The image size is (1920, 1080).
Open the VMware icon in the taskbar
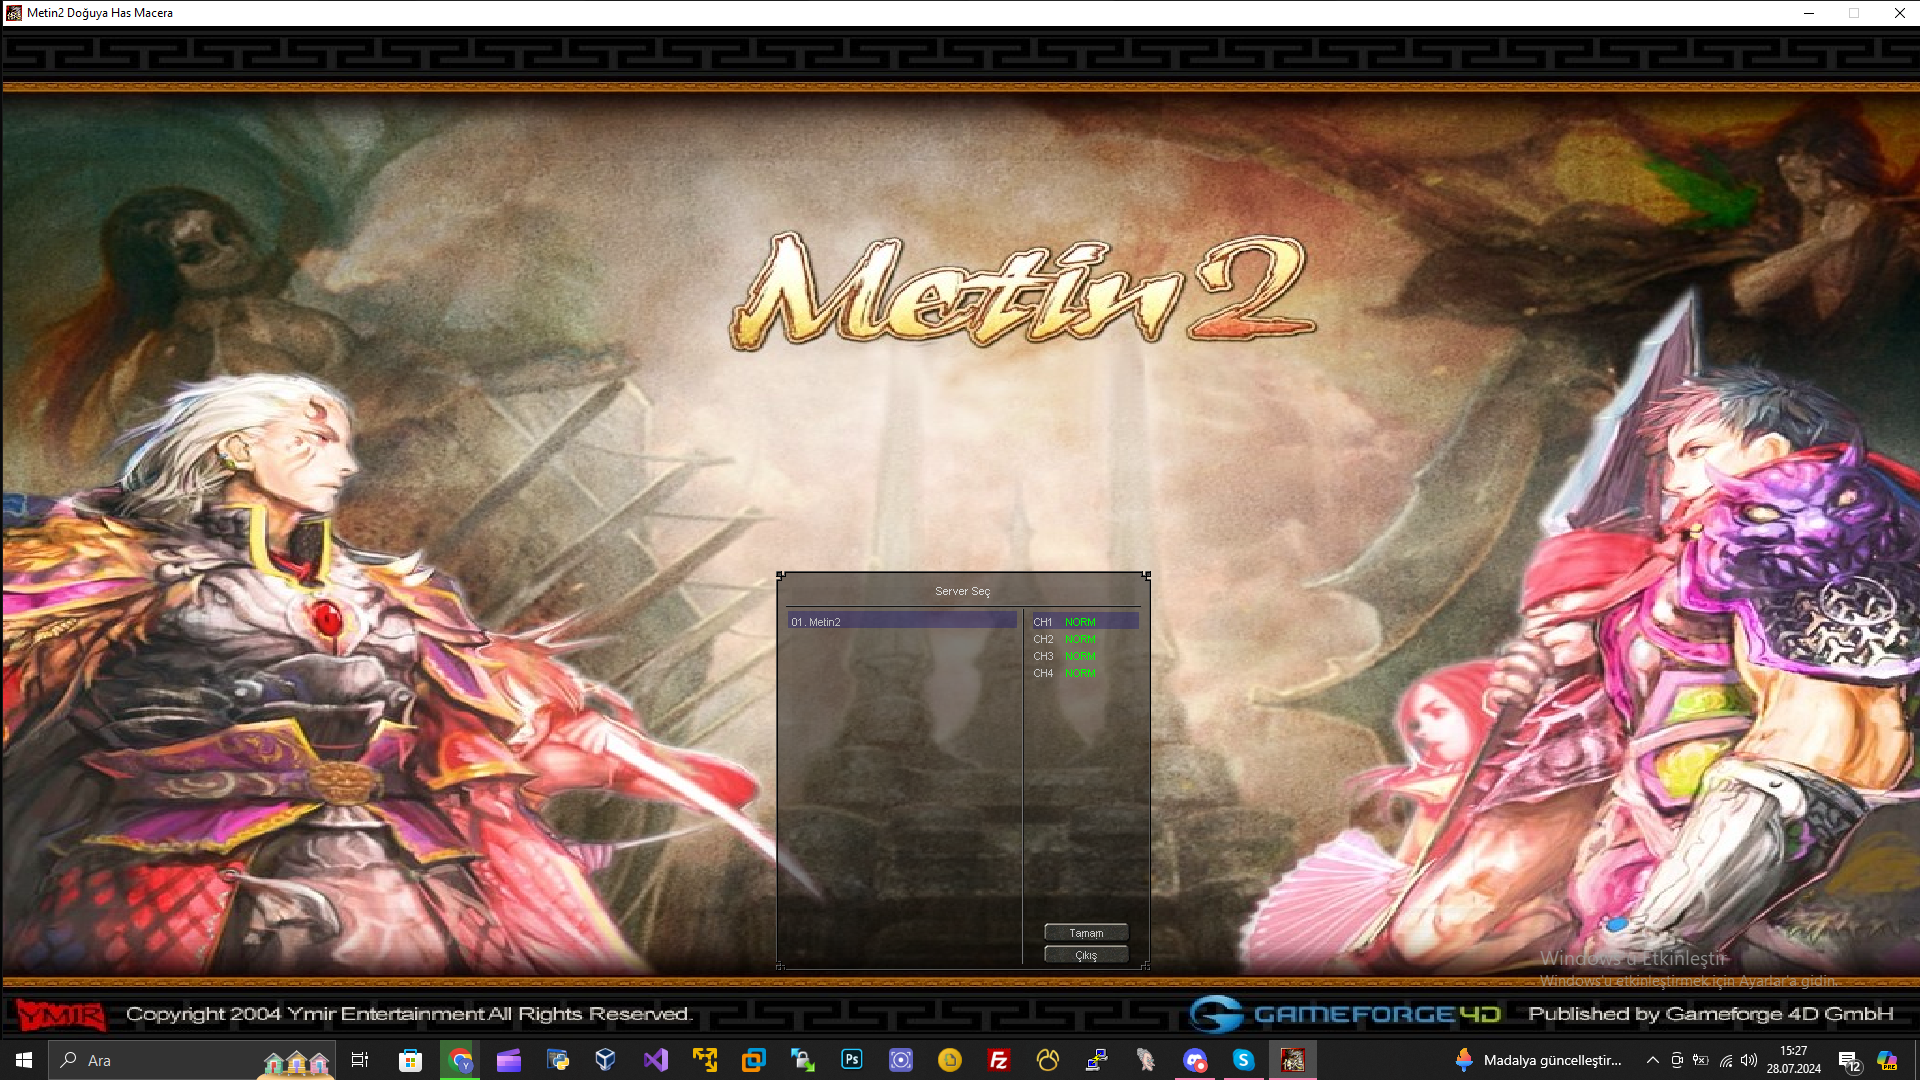point(753,1060)
